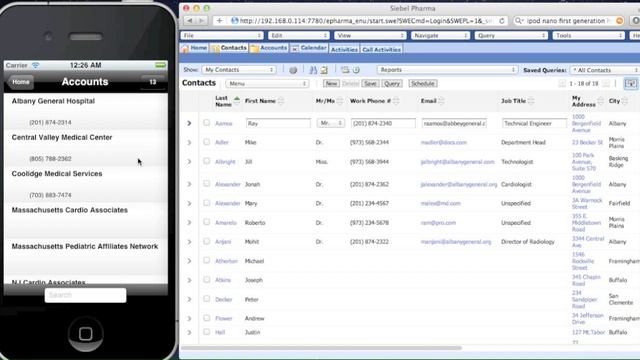Click the Contacts tab icon

coord(215,49)
